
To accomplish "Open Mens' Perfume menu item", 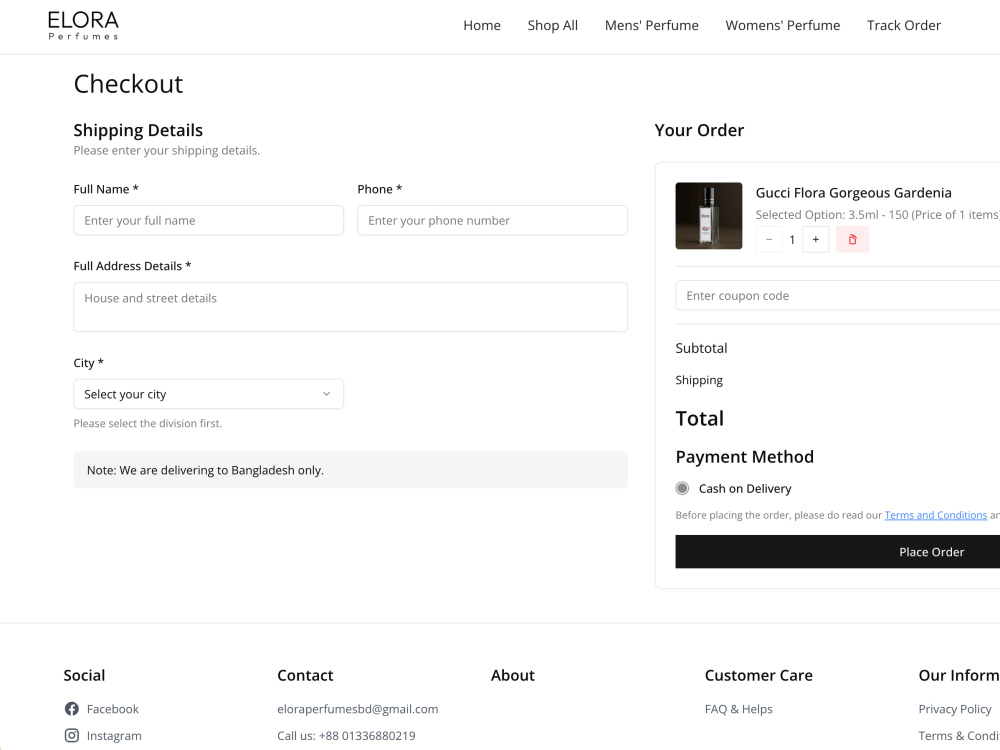I will pyautogui.click(x=652, y=26).
